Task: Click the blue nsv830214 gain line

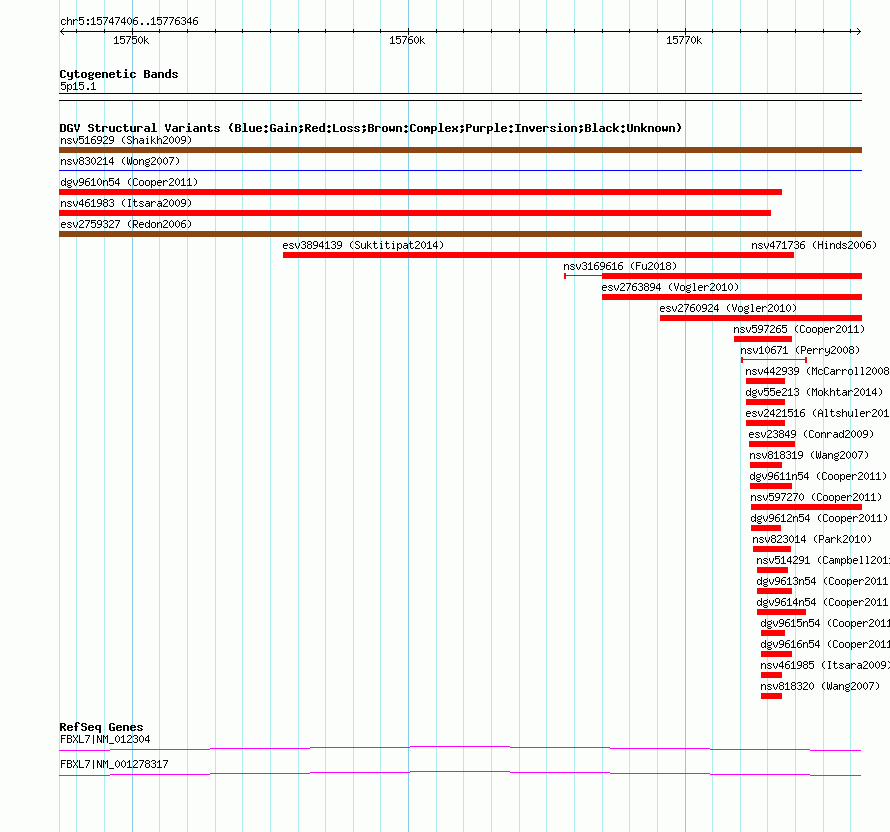Action: tap(460, 170)
